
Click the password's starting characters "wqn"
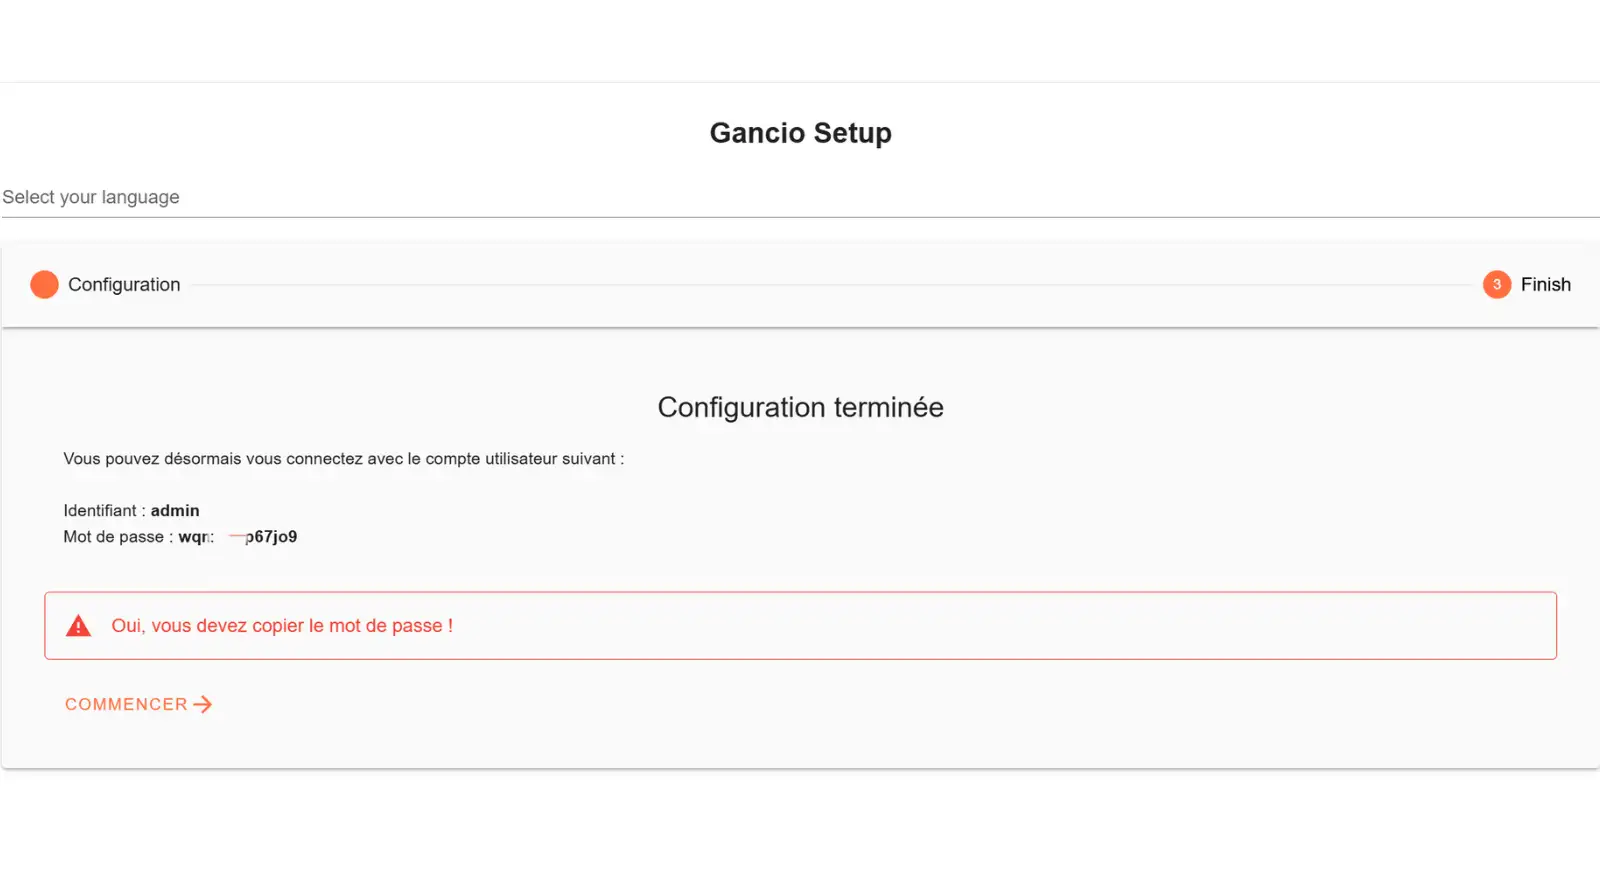195,537
